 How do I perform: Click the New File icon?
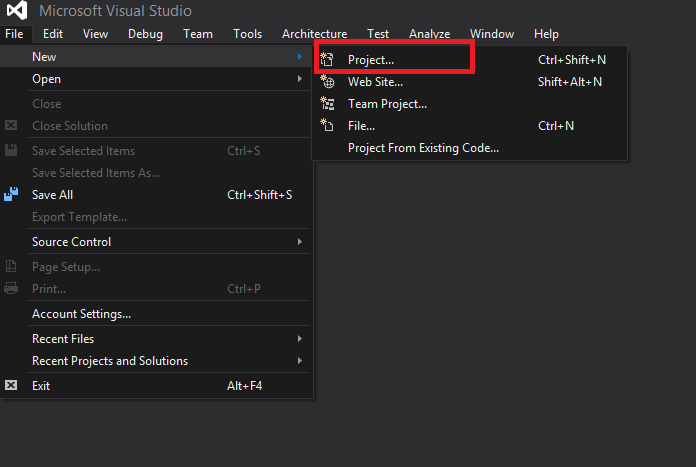(327, 125)
